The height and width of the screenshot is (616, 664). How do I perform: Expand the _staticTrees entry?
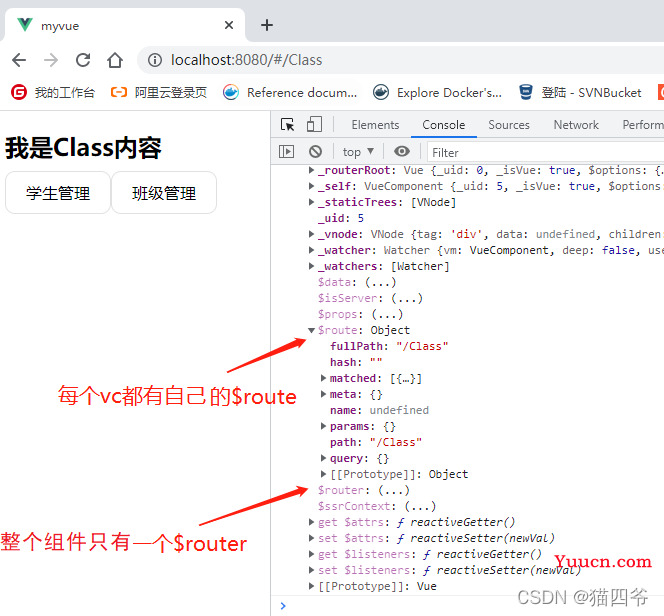[x=312, y=202]
